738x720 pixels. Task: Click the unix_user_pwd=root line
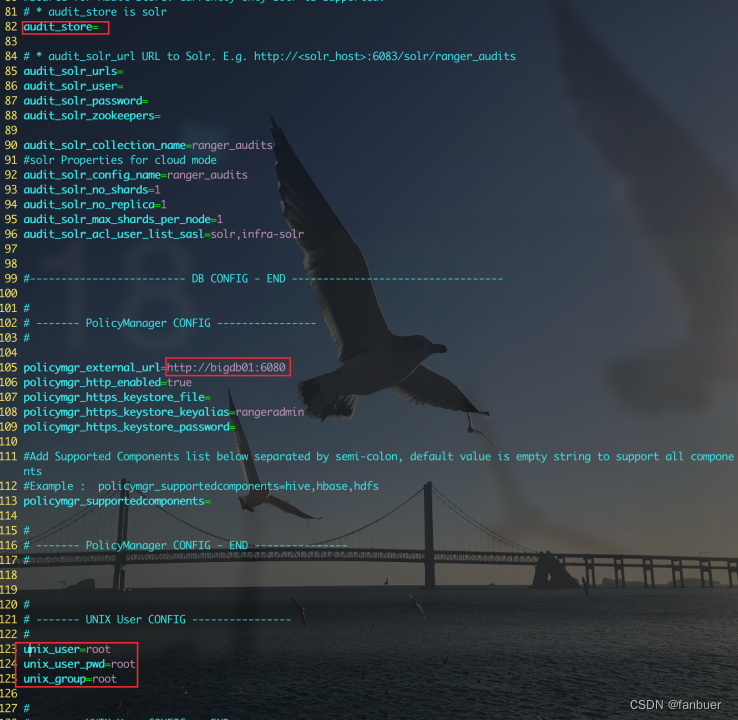(80, 664)
